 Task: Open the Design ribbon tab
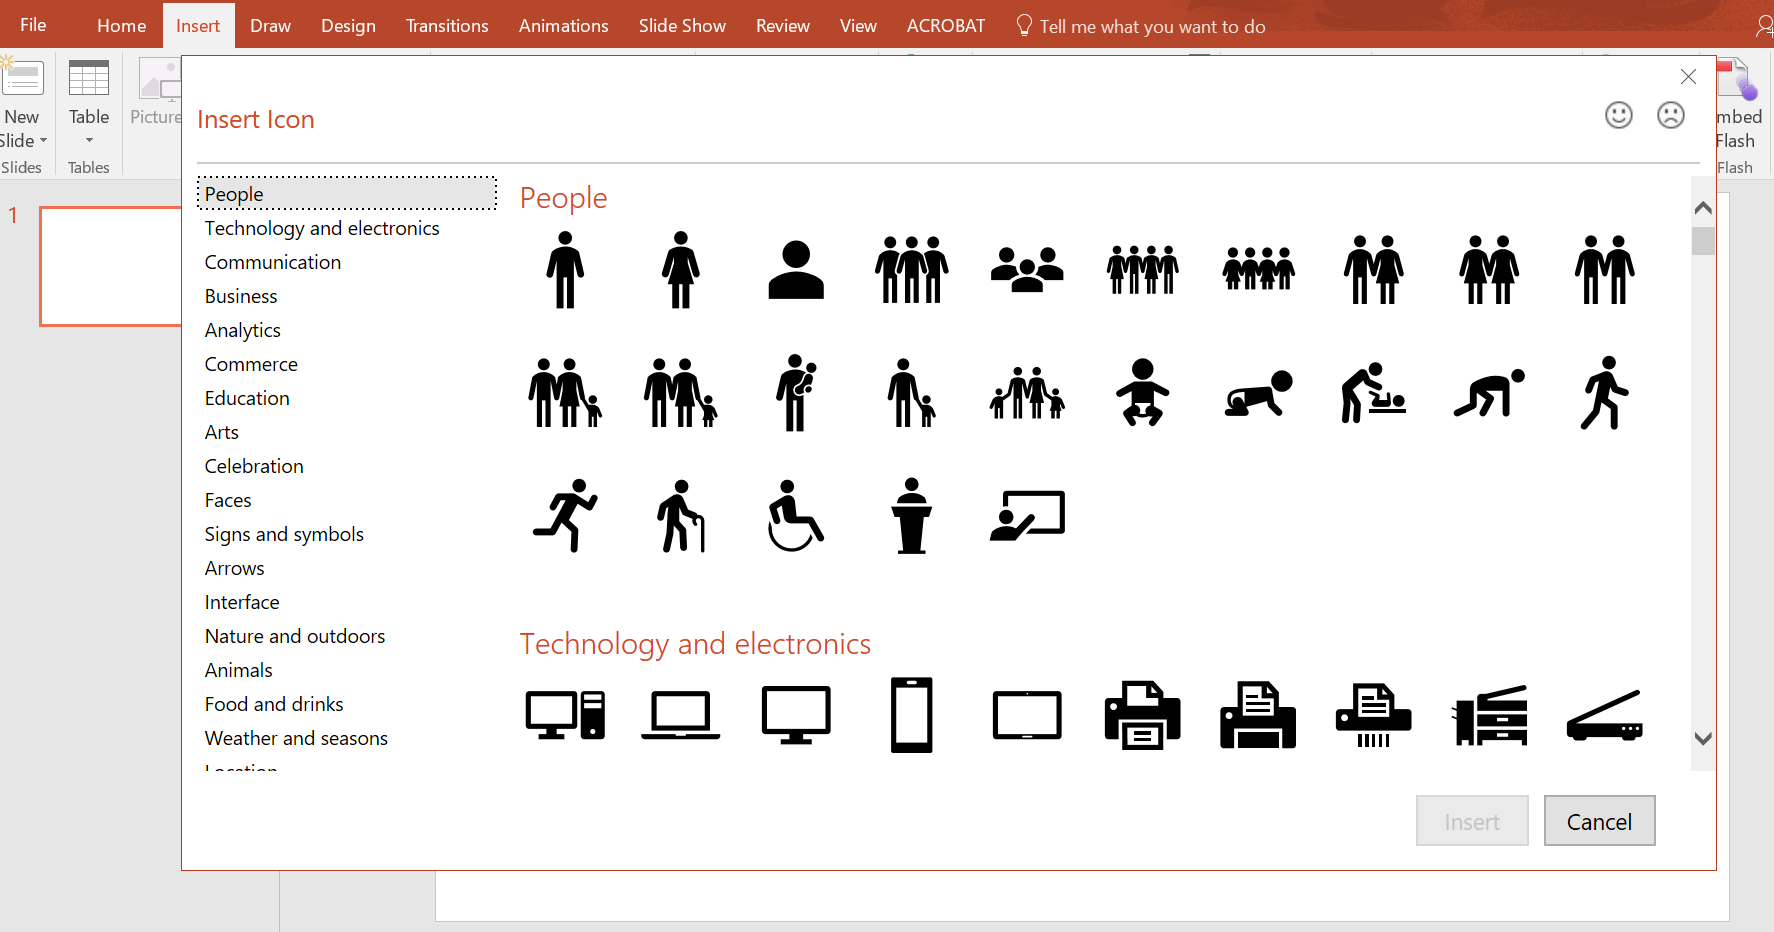(x=348, y=26)
